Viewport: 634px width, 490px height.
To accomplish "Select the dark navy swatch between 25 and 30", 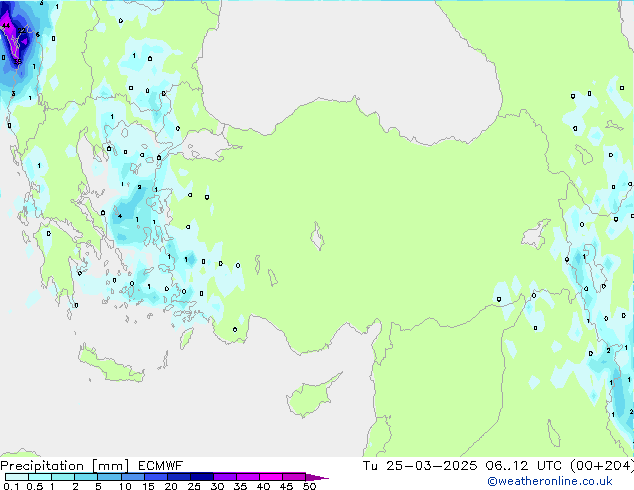I will coord(202,477).
